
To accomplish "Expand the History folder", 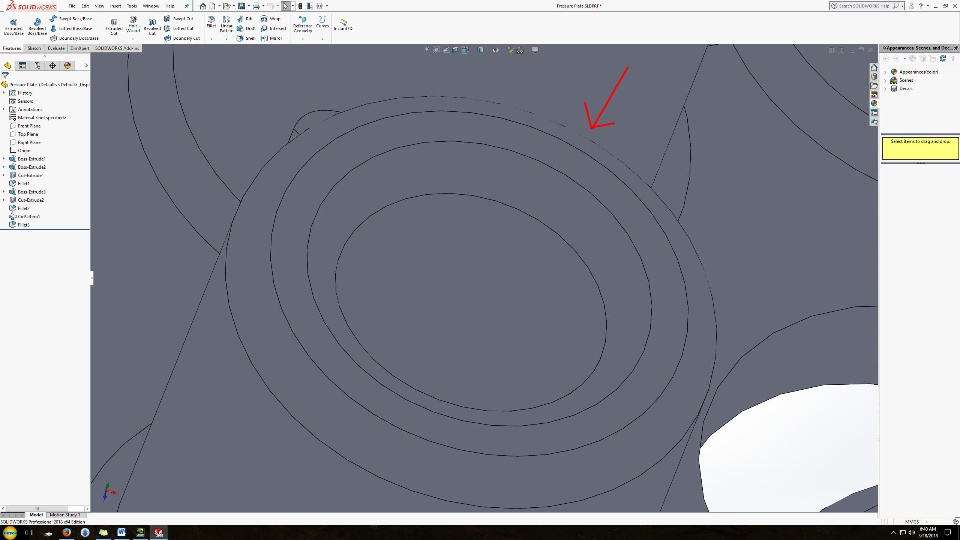I will tap(4, 93).
